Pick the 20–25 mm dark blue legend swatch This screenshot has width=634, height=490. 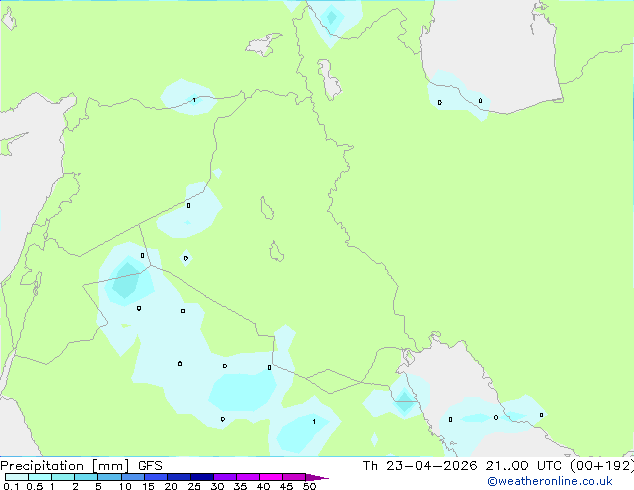coord(179,477)
